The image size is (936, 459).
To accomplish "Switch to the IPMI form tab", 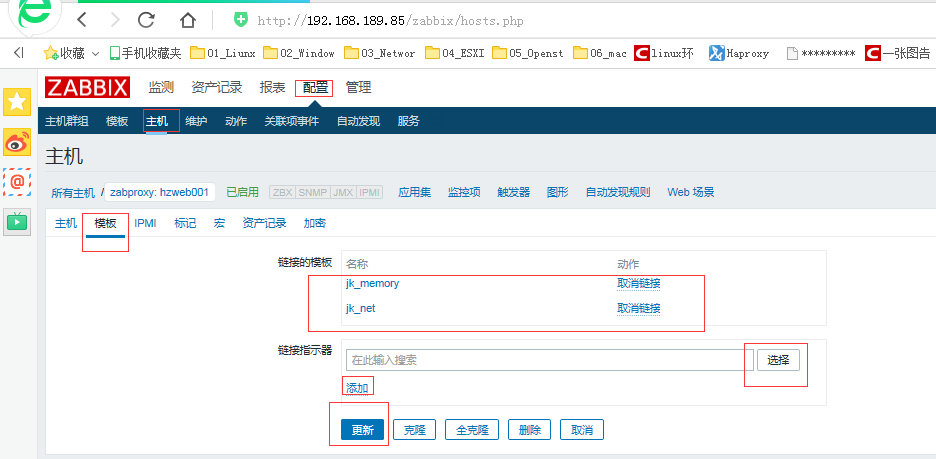I will (146, 223).
